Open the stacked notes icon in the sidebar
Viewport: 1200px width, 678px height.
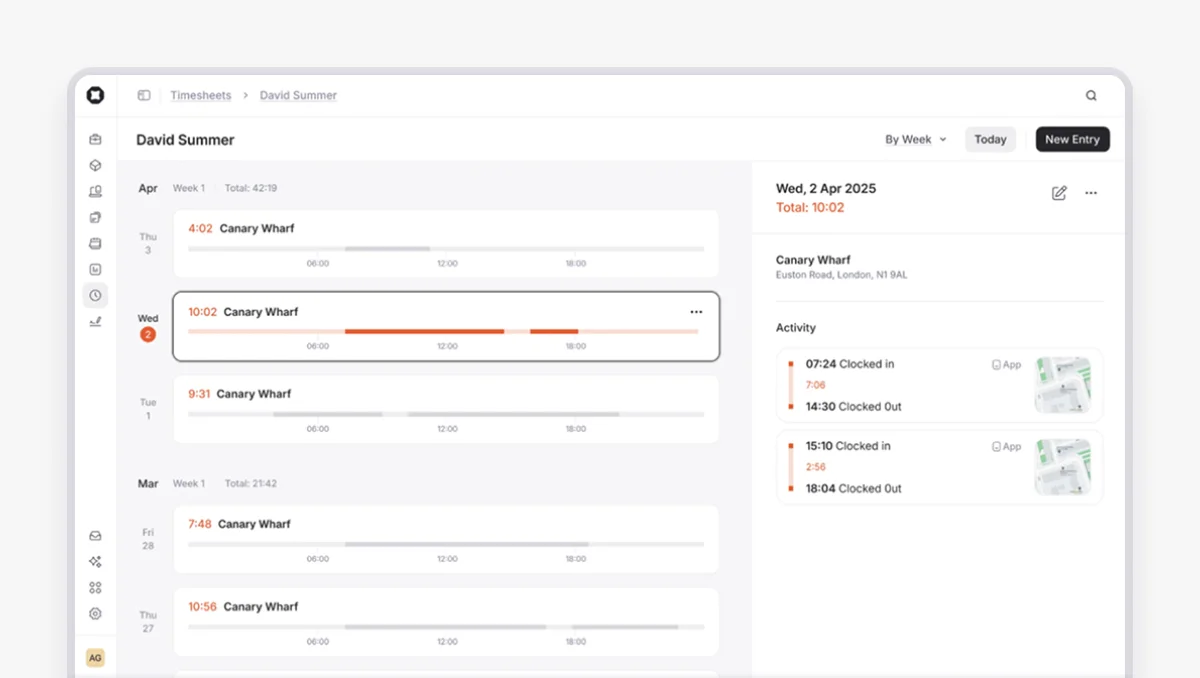tap(95, 217)
